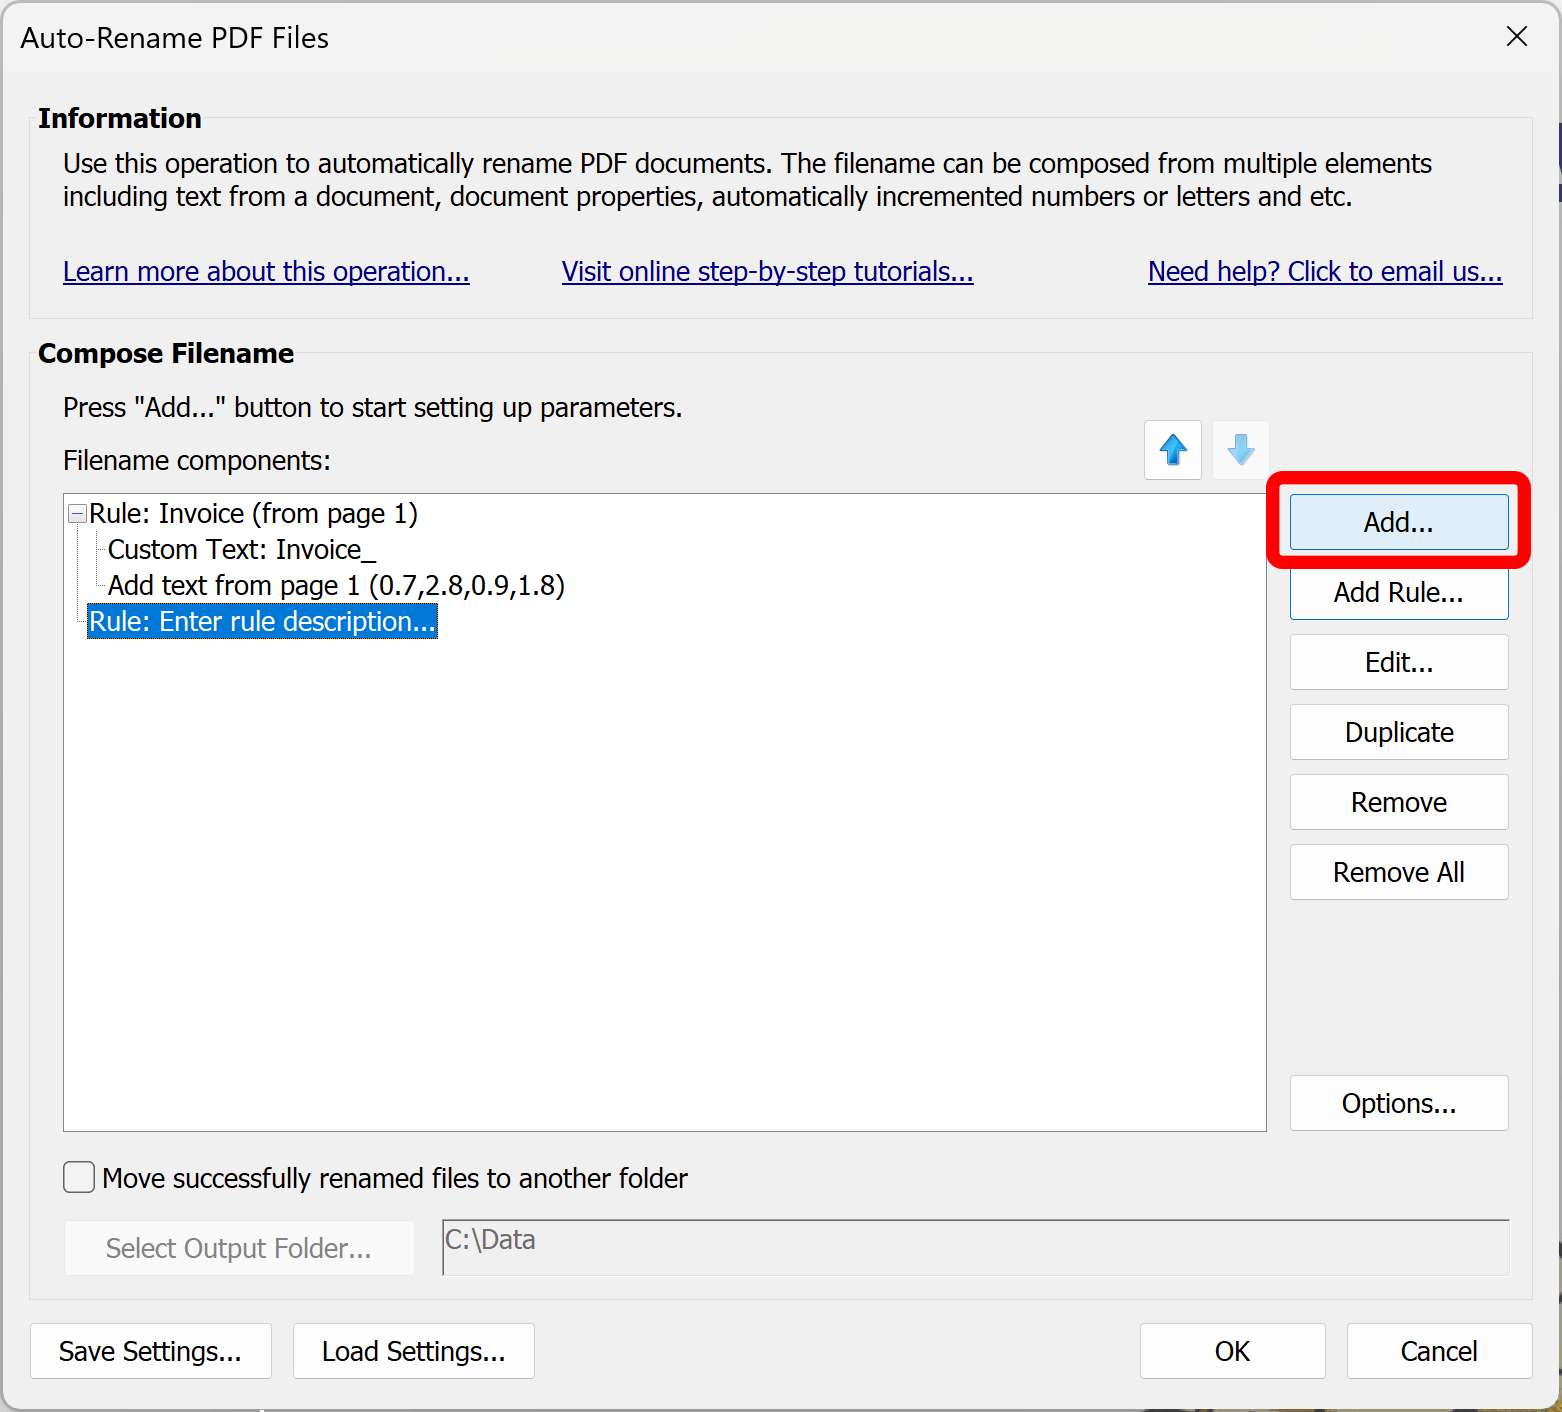Remove the selected component

pos(1398,802)
